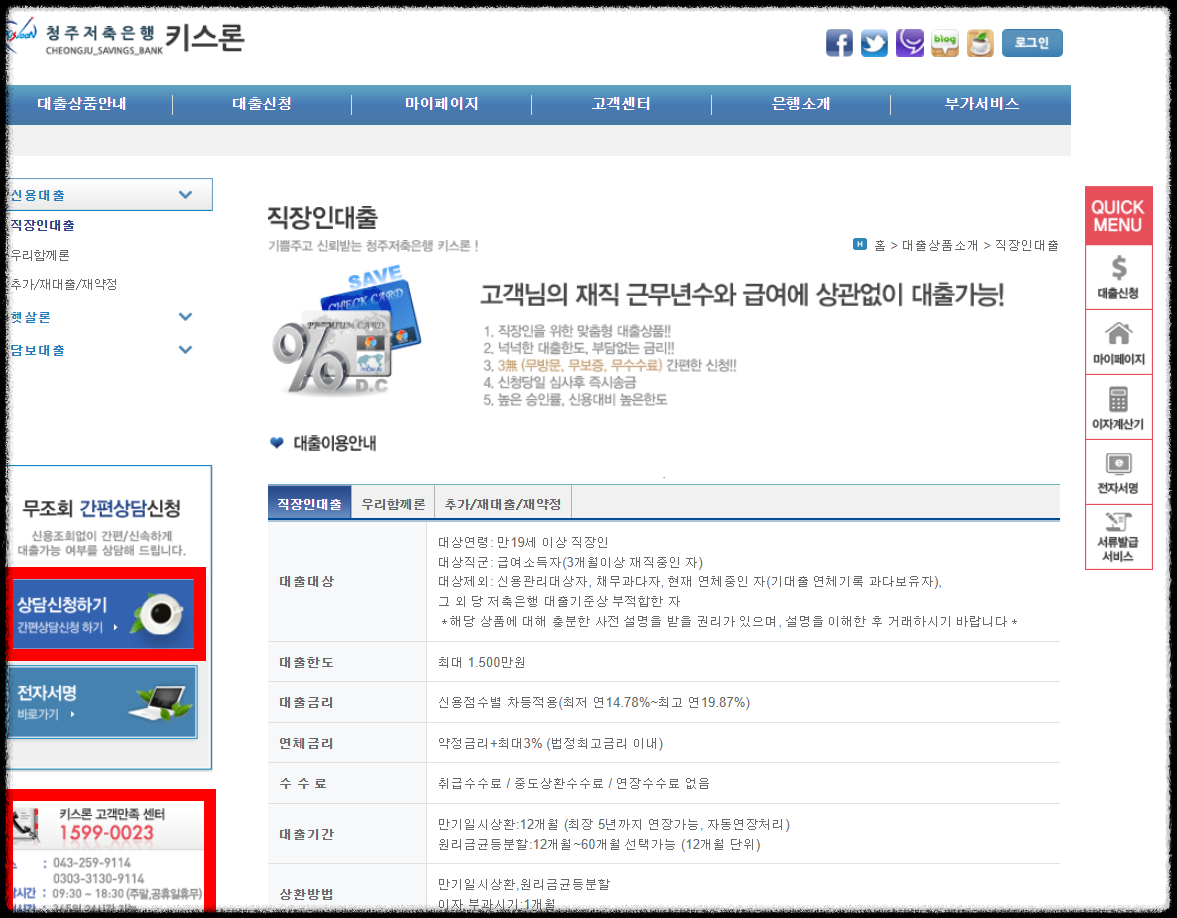Click the QUICK MENU header
The width and height of the screenshot is (1177, 918).
pos(1118,215)
